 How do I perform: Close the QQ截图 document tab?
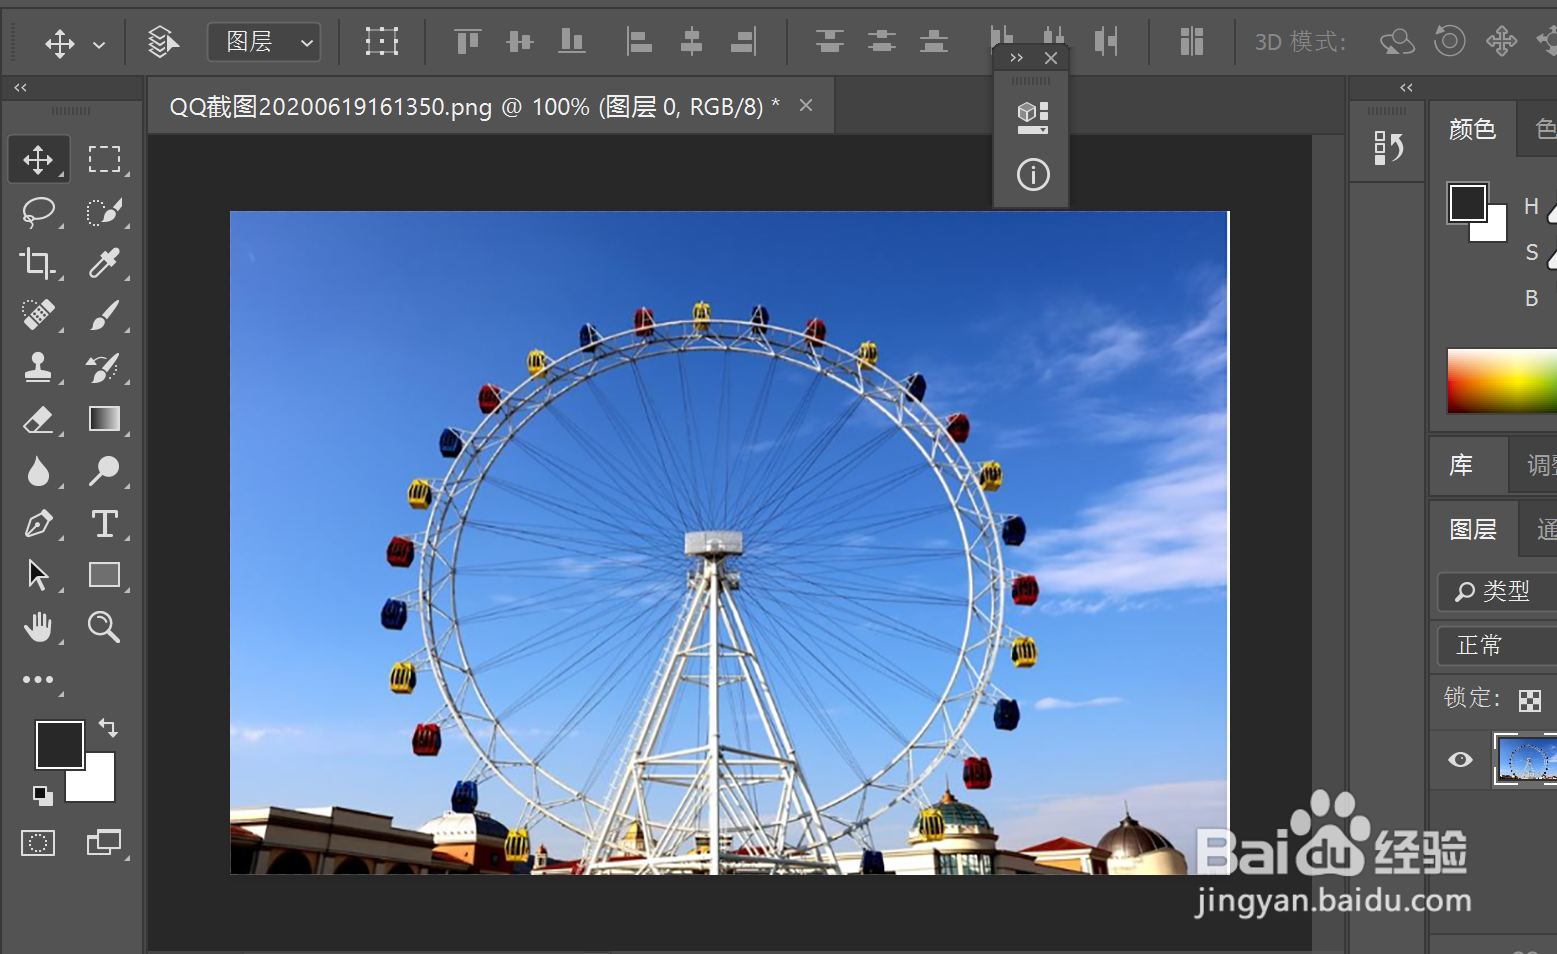point(806,106)
